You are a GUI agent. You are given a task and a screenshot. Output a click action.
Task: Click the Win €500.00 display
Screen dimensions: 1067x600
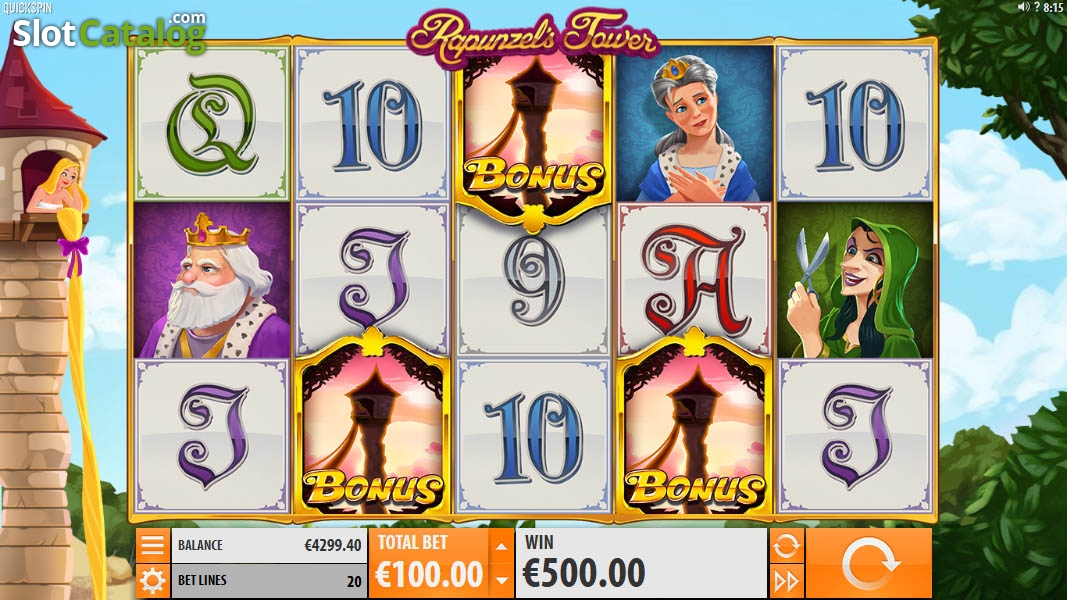tap(641, 563)
